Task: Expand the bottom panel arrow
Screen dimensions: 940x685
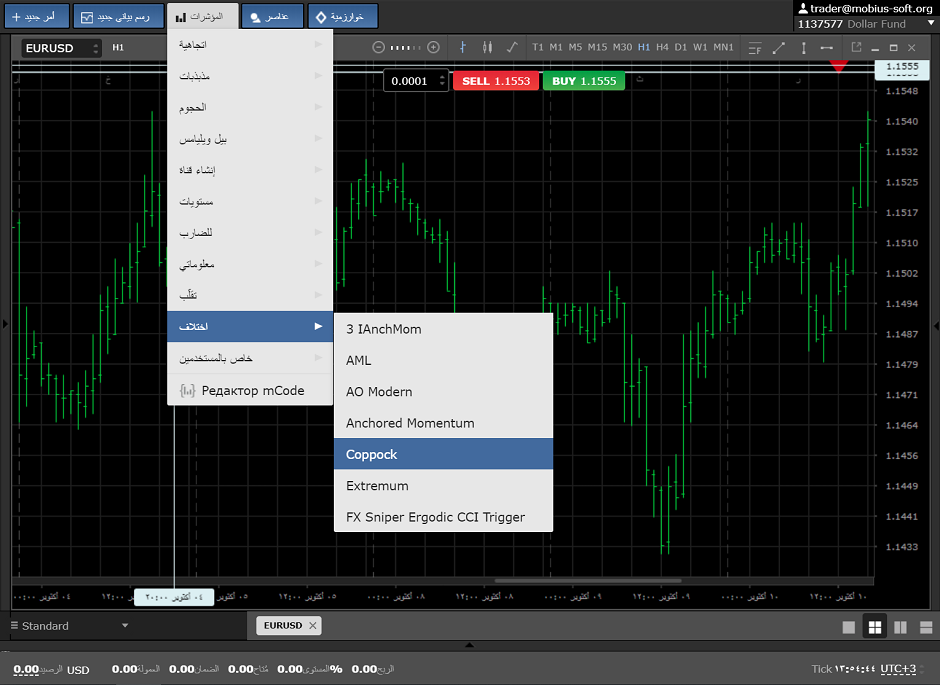Action: pyautogui.click(x=469, y=645)
